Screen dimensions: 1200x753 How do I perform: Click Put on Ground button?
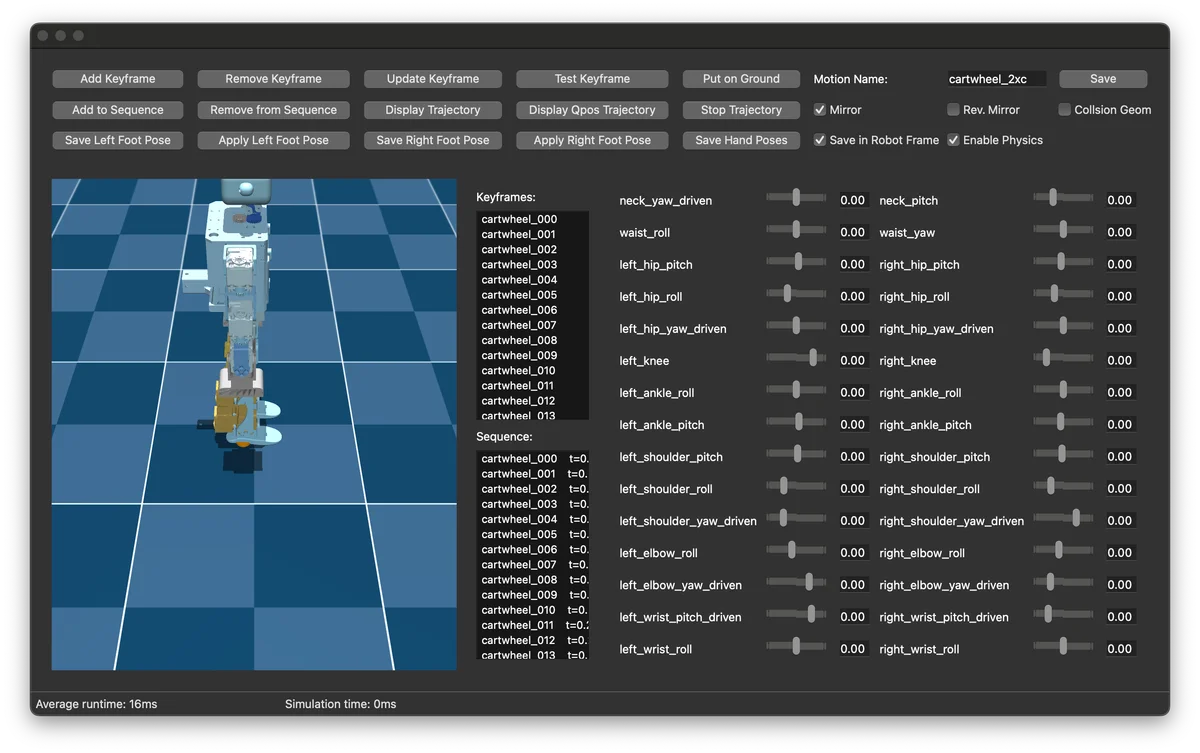[741, 79]
